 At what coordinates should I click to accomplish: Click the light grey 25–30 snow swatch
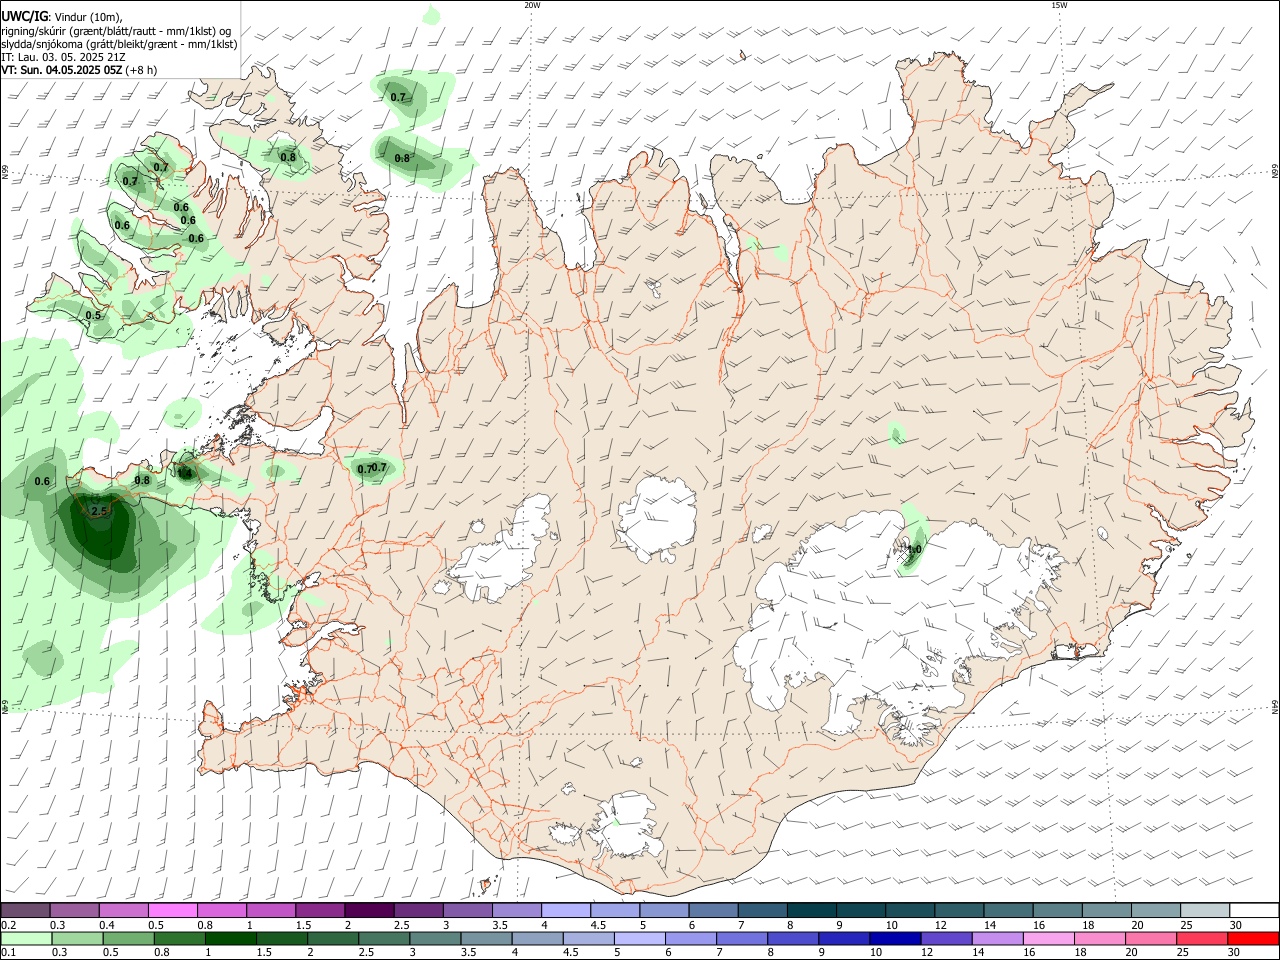[1205, 910]
